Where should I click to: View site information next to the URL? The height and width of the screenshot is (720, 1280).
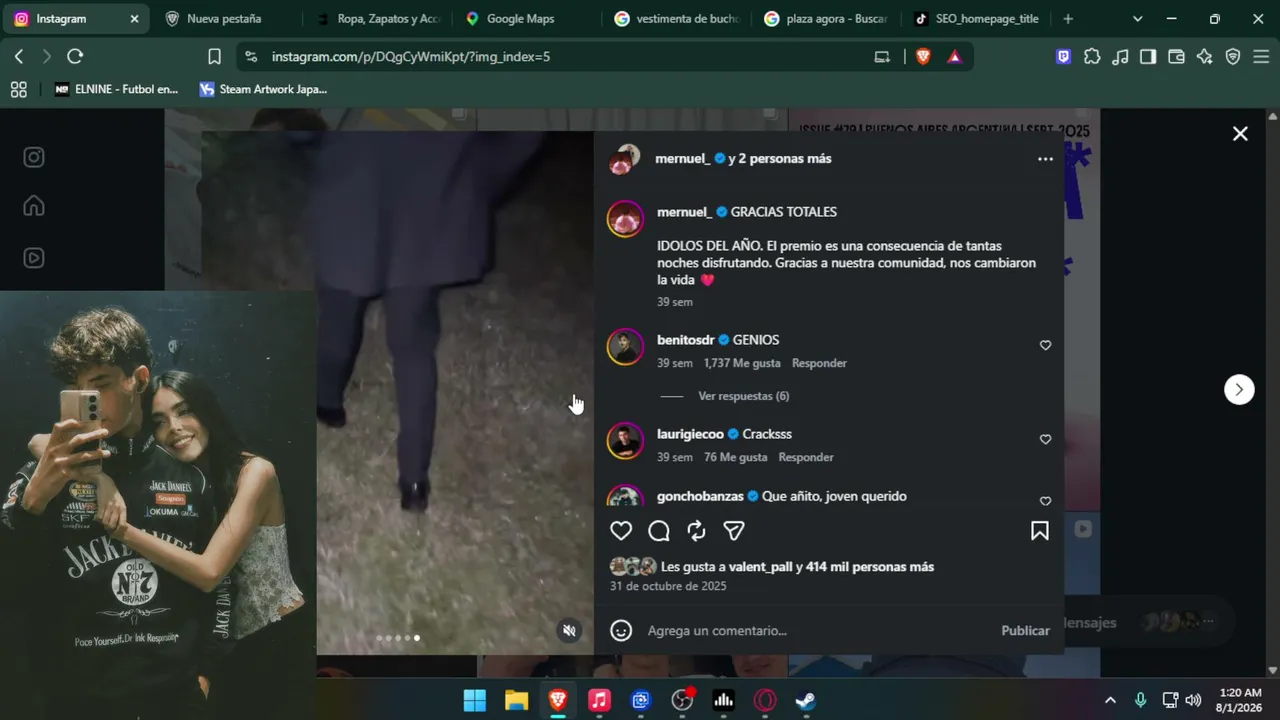251,57
